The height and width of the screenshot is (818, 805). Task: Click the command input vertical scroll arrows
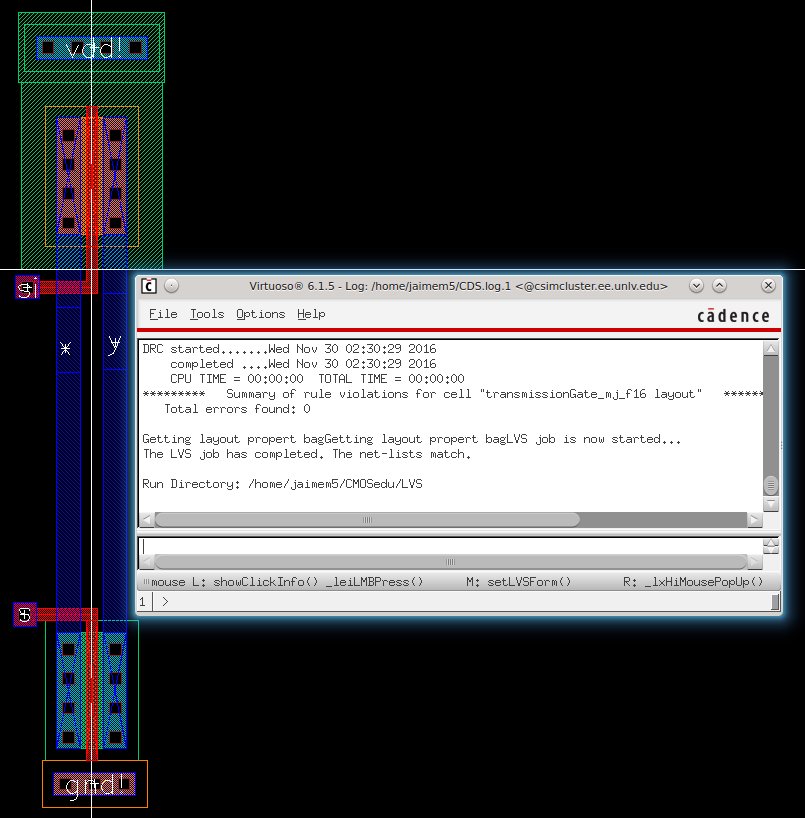click(x=771, y=546)
